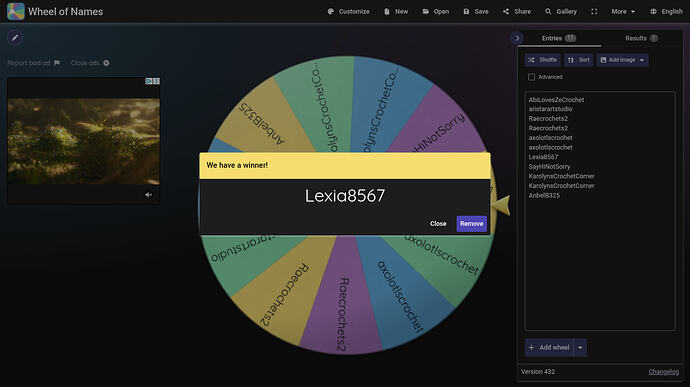
Task: Enable the Advanced checkbox
Action: [532, 77]
